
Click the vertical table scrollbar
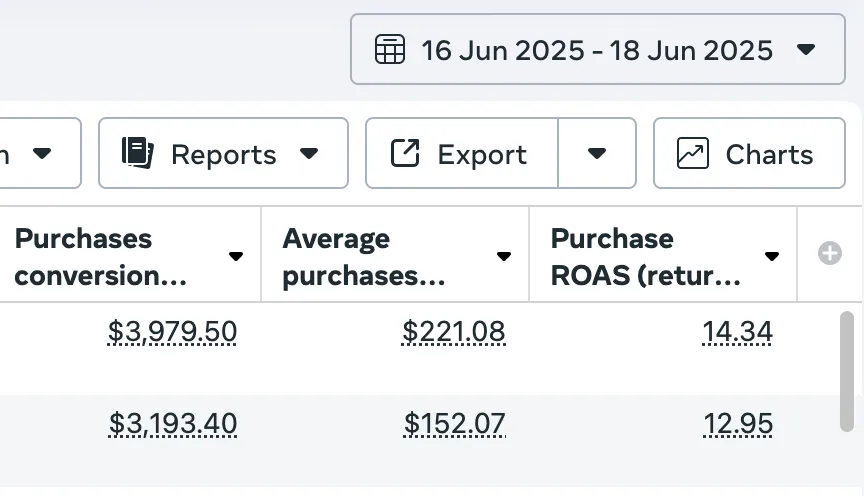pos(847,370)
